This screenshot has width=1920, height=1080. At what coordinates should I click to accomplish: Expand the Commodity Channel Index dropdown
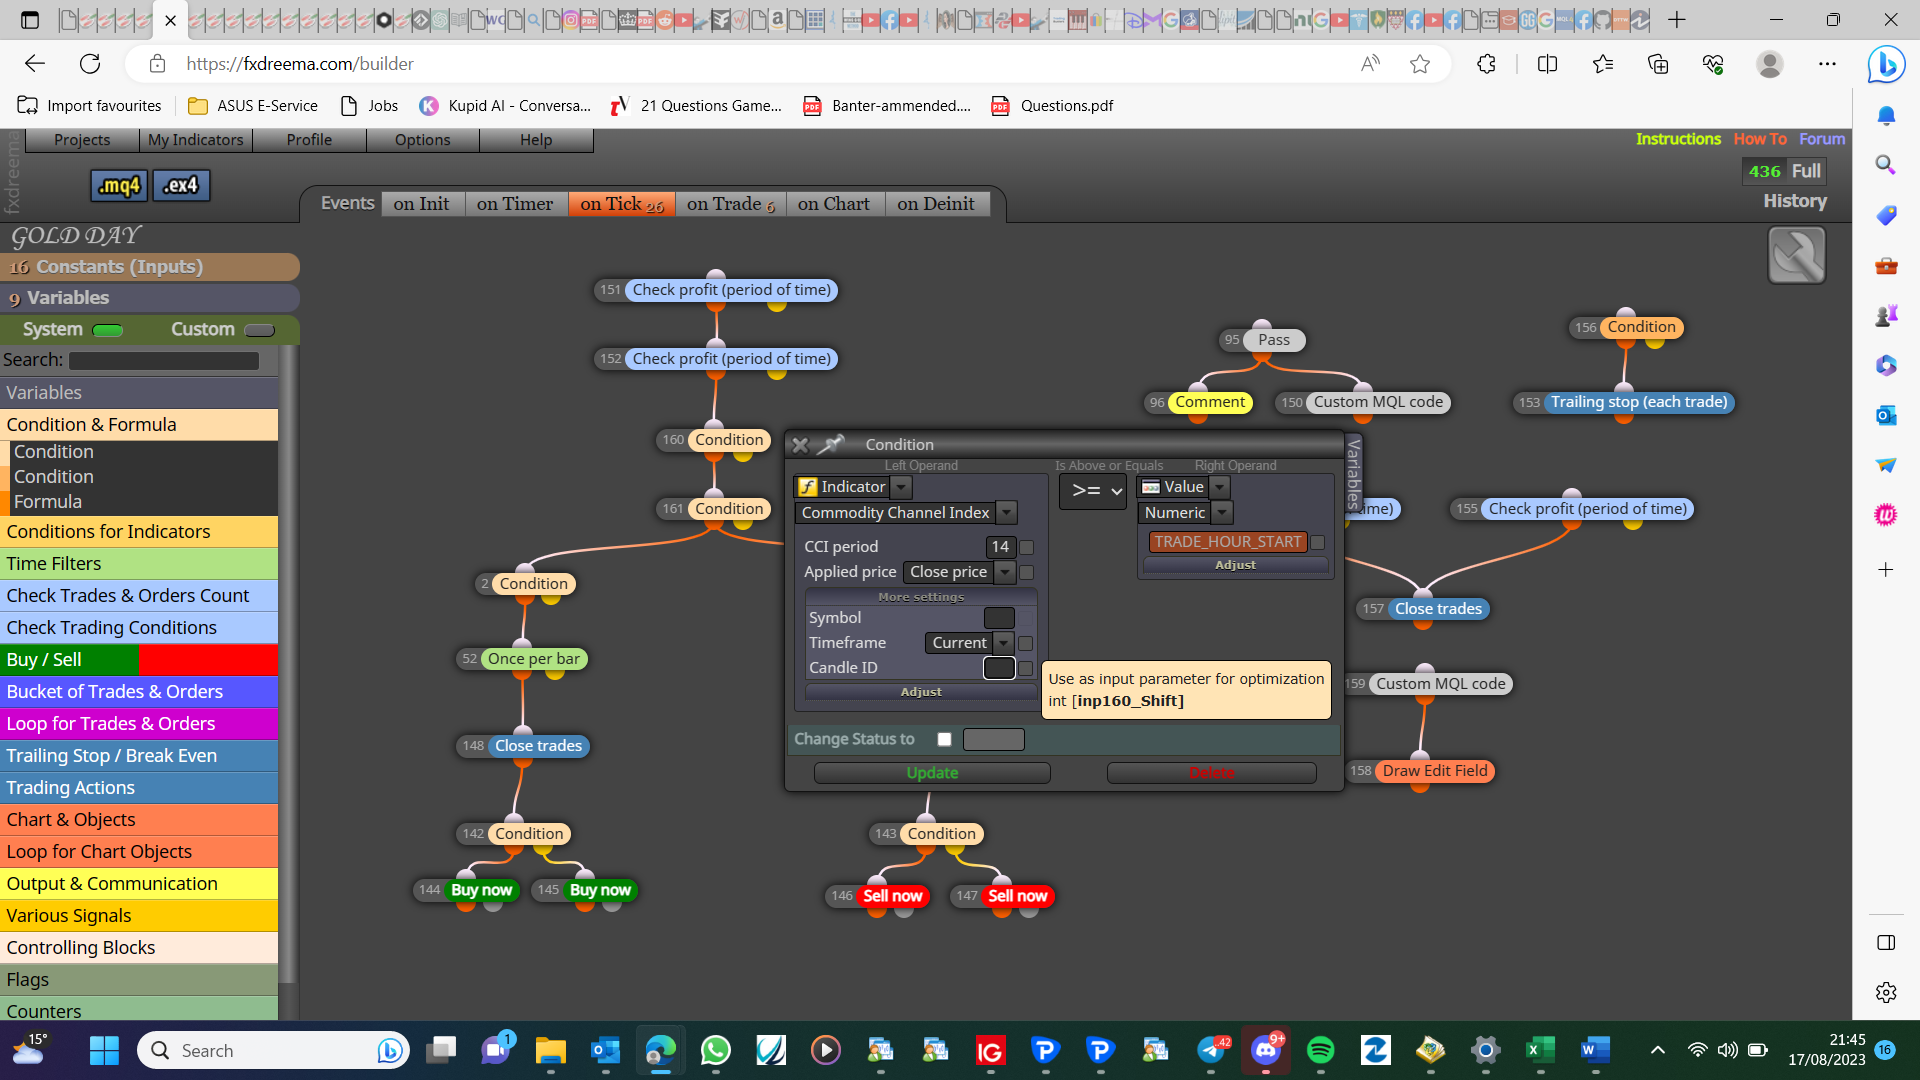click(1007, 513)
